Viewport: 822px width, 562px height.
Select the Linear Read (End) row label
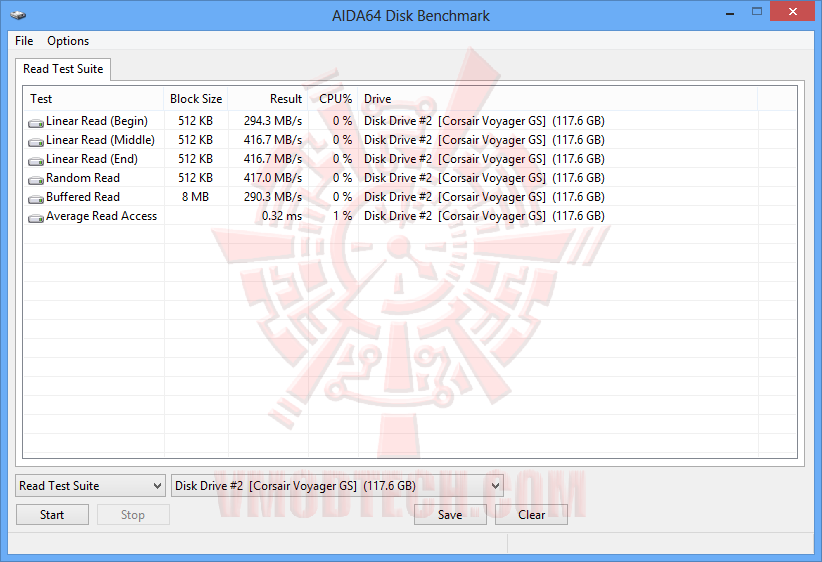(92, 159)
